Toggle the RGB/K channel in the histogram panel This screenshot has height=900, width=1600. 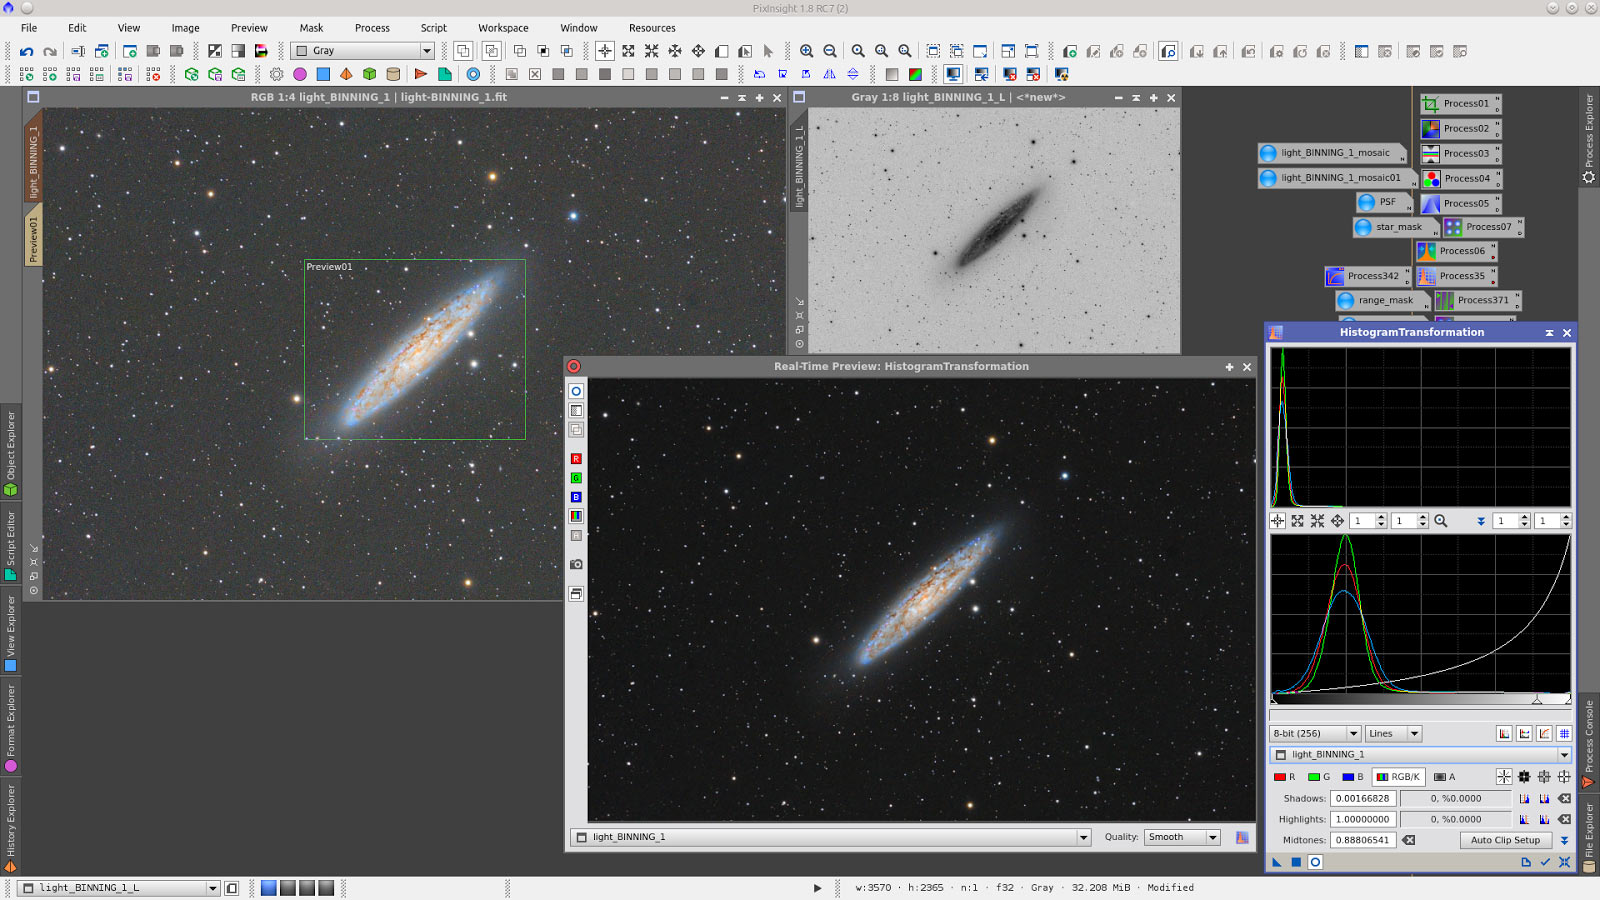click(x=1399, y=776)
